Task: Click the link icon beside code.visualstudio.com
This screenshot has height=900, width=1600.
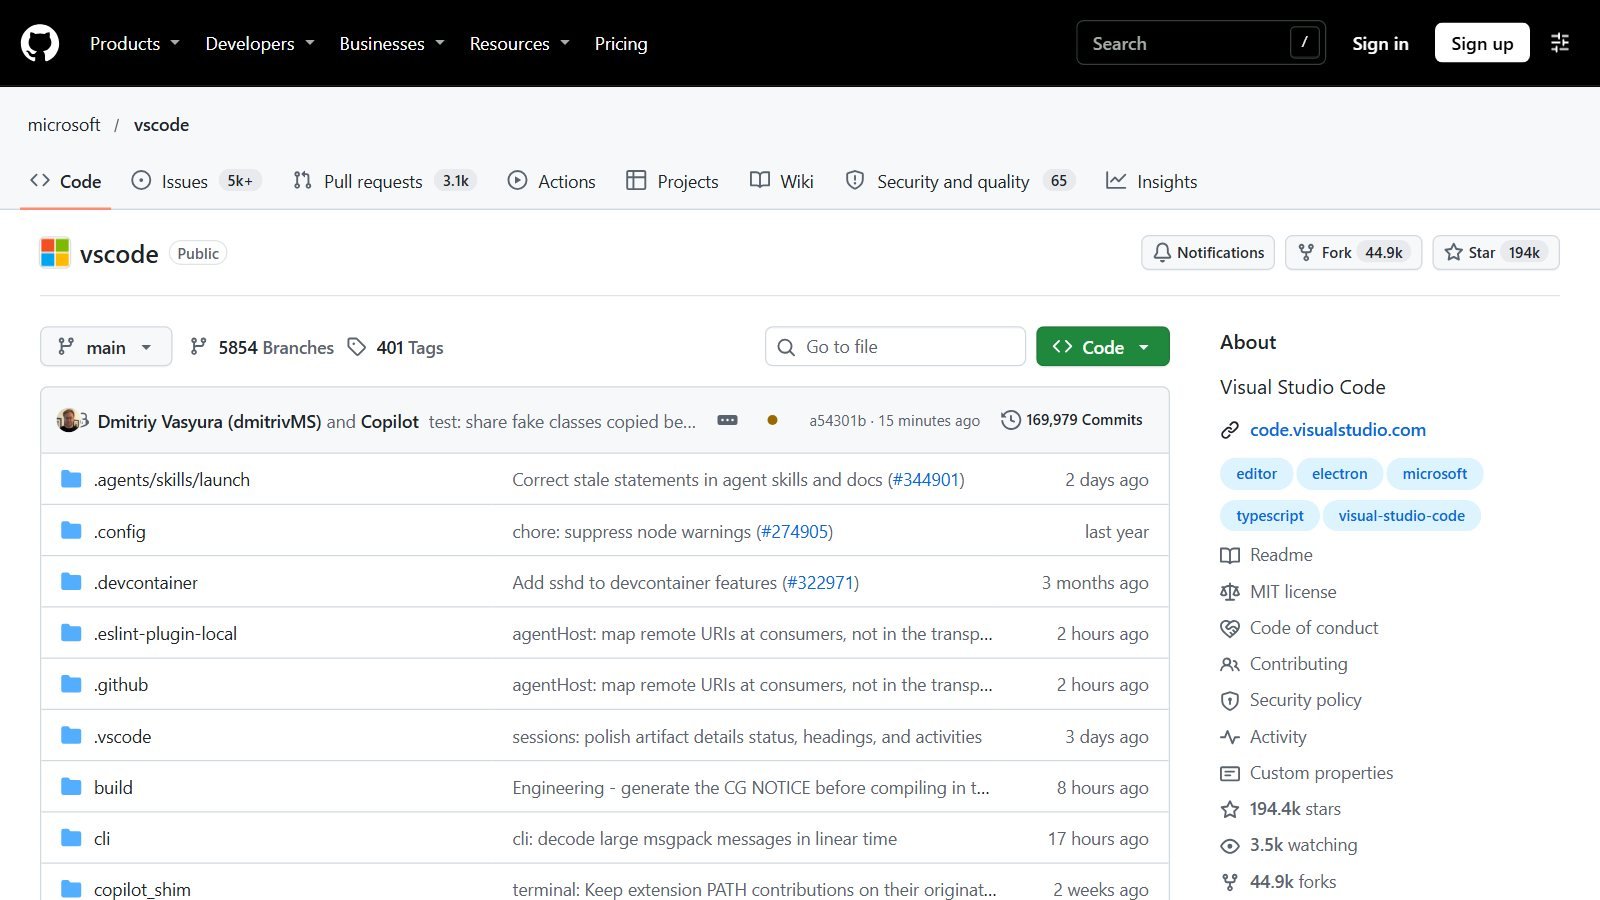Action: [1230, 430]
